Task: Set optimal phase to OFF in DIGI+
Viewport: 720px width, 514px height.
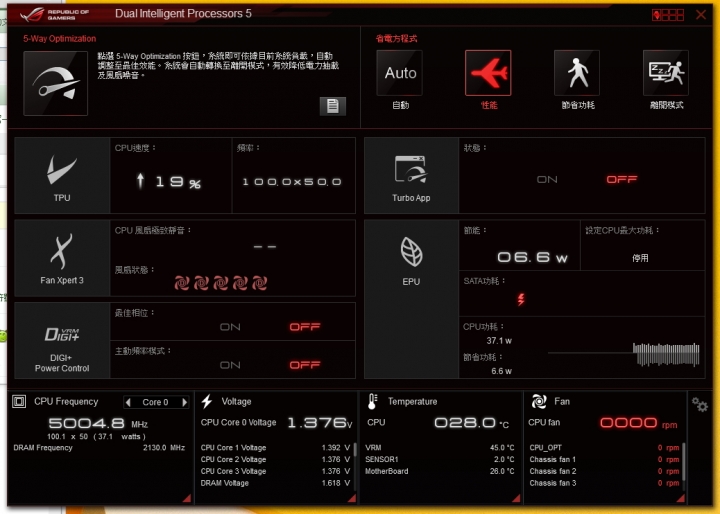Action: click(x=305, y=327)
